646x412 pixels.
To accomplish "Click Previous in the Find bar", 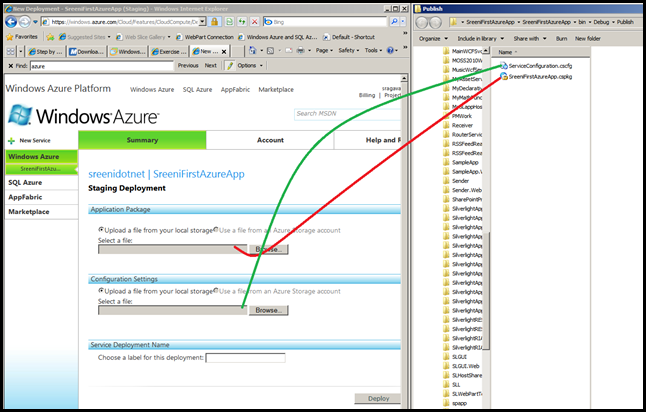I will pos(188,66).
